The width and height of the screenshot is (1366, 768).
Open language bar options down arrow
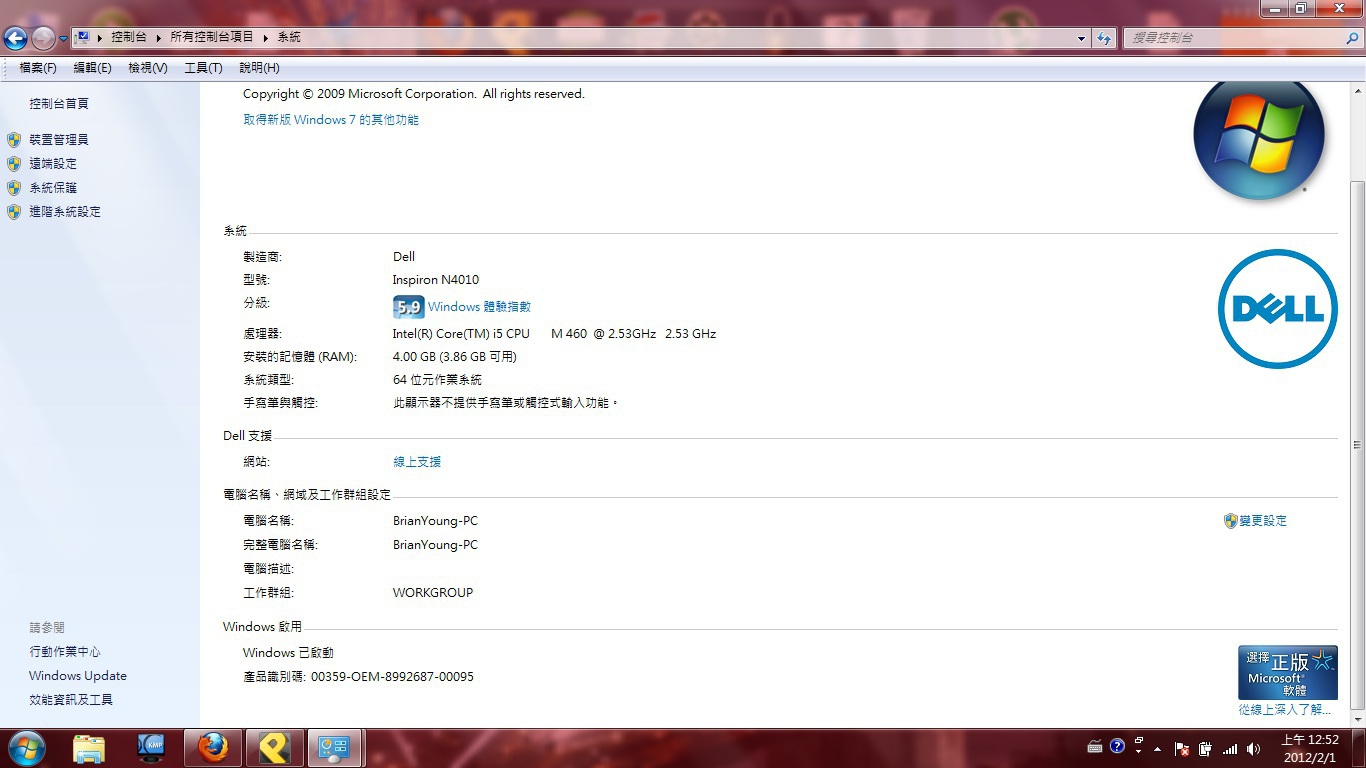coord(1139,753)
